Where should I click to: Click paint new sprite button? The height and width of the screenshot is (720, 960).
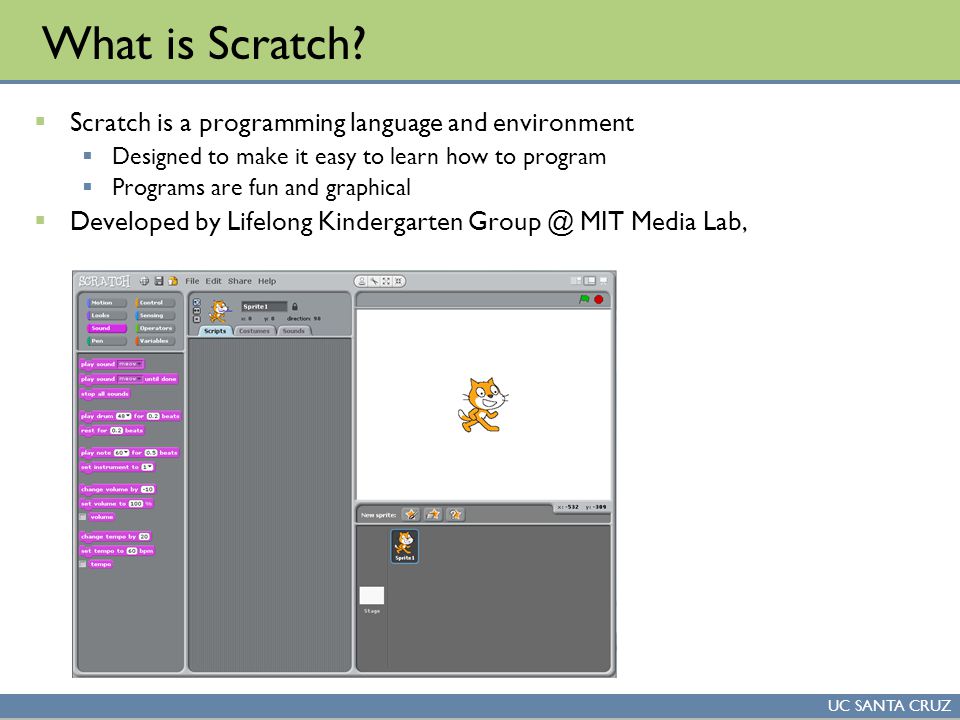coord(411,514)
